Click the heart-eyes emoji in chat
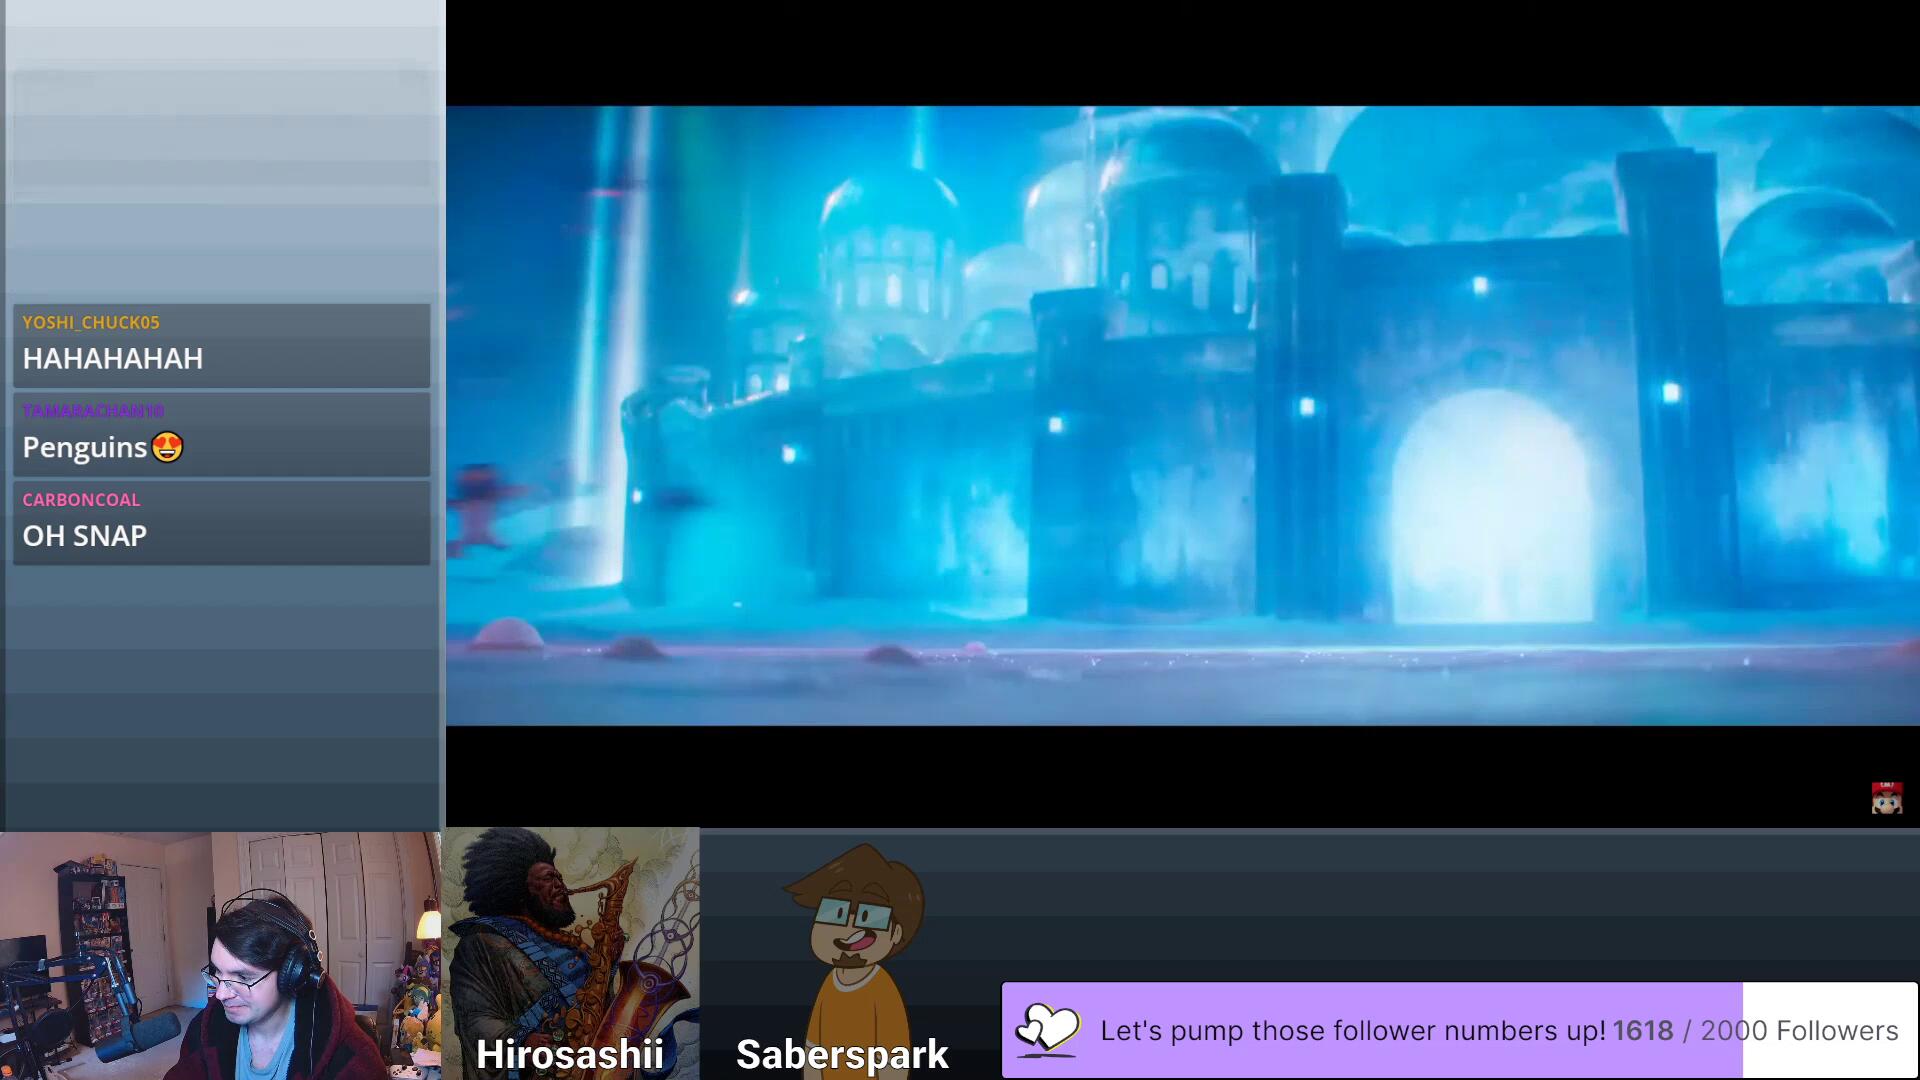 168,447
